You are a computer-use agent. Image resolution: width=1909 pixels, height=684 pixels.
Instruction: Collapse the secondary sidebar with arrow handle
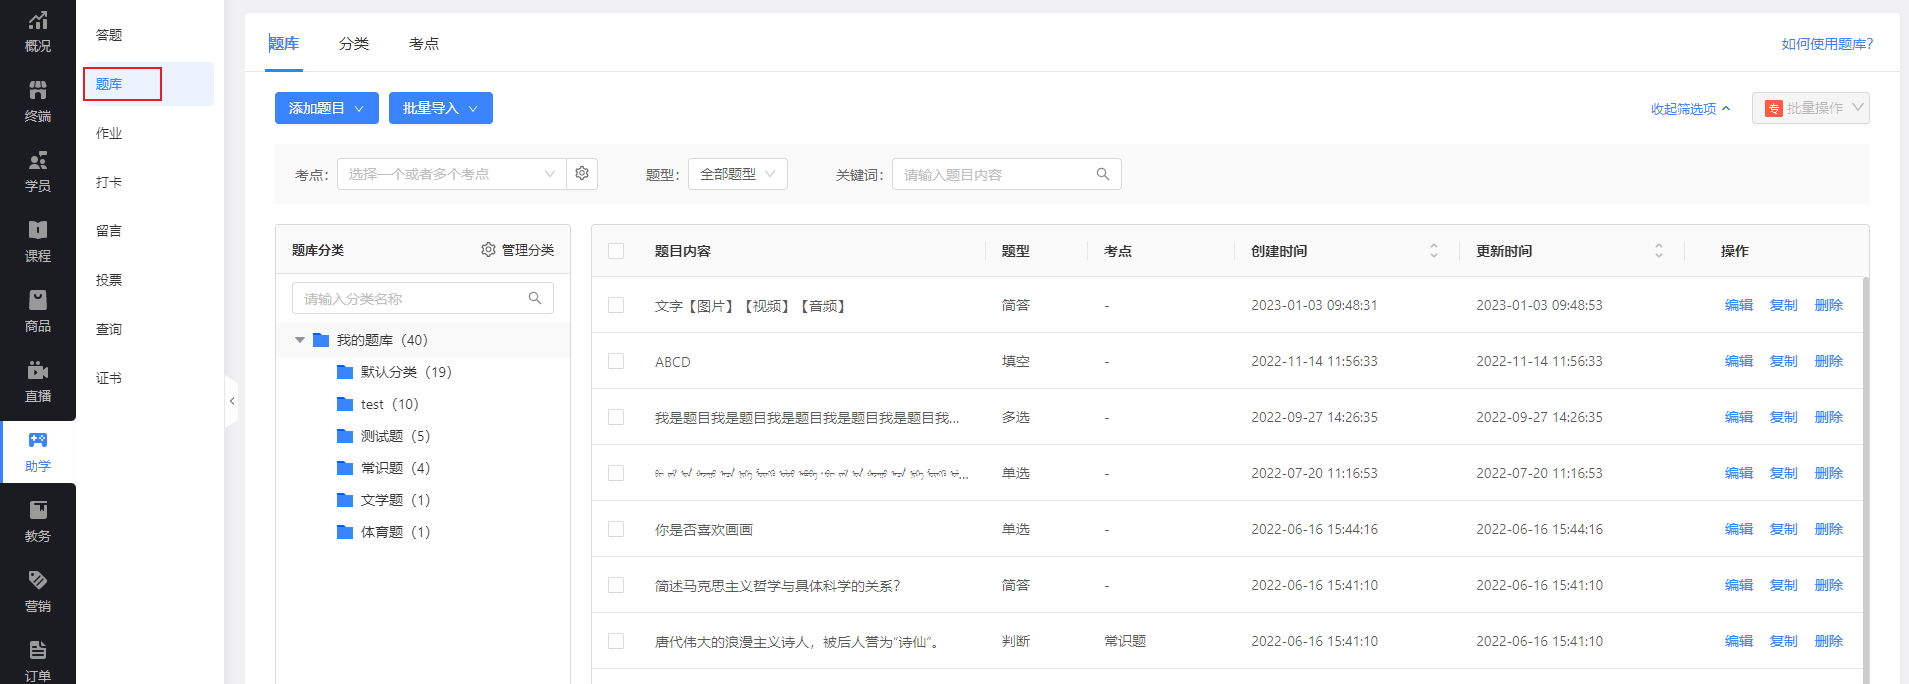(232, 401)
